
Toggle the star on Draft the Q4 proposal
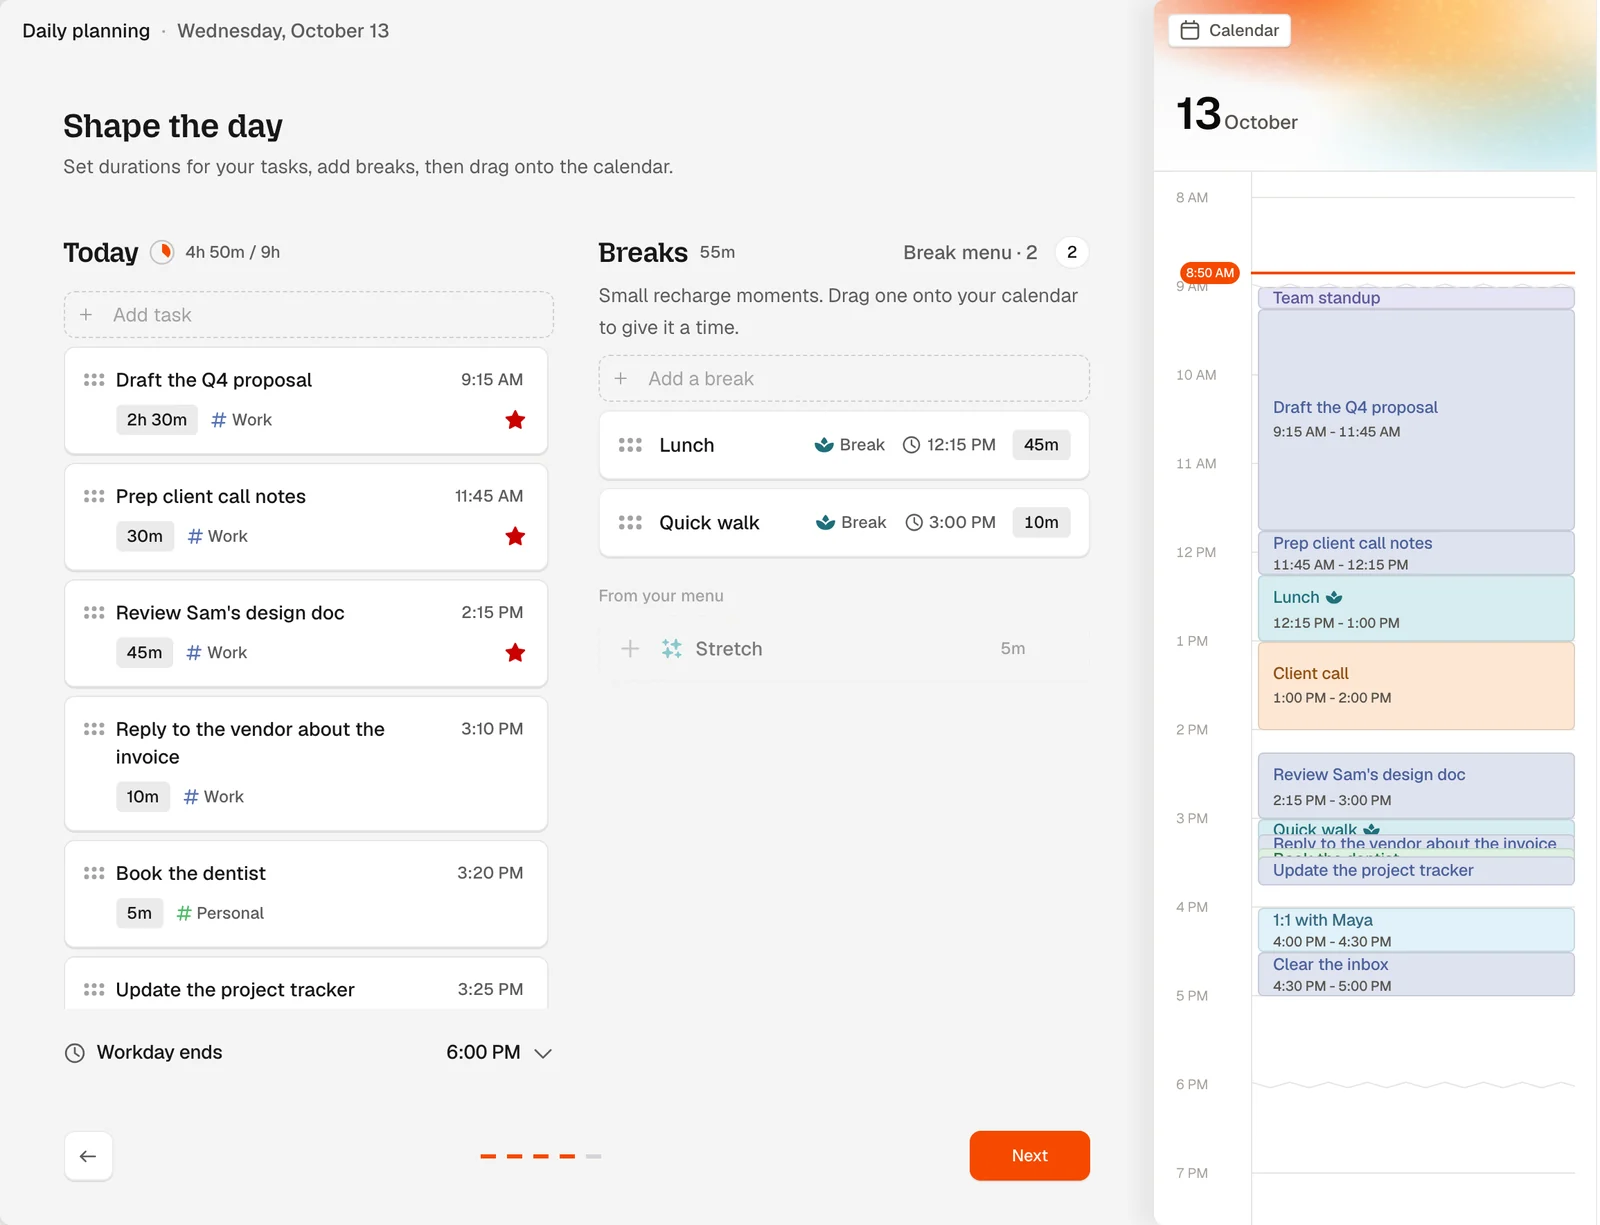tap(515, 420)
